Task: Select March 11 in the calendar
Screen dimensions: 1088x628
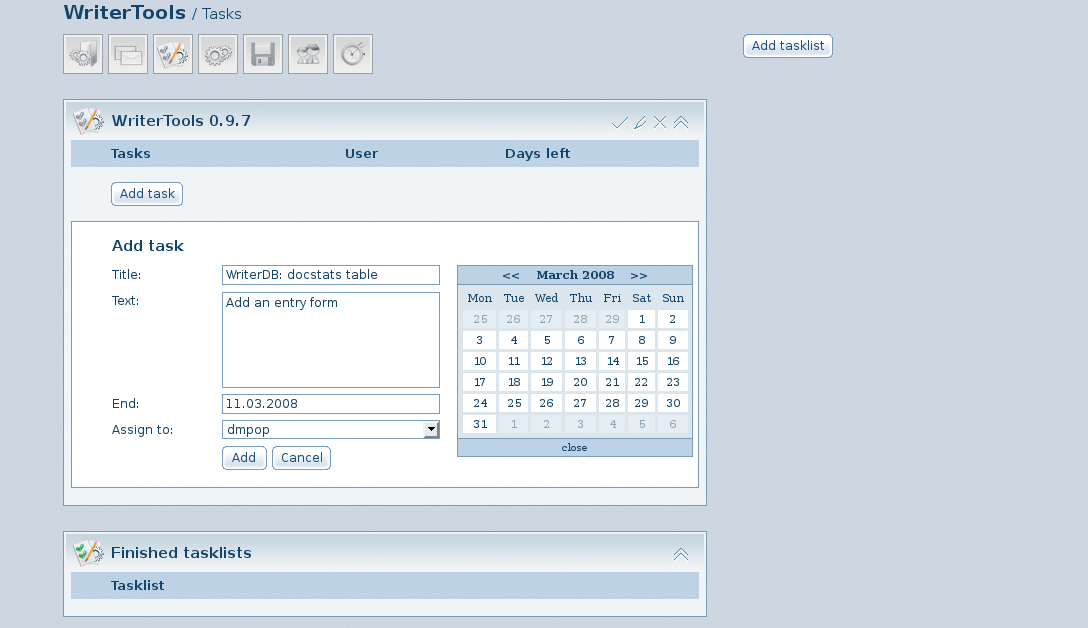Action: point(513,361)
